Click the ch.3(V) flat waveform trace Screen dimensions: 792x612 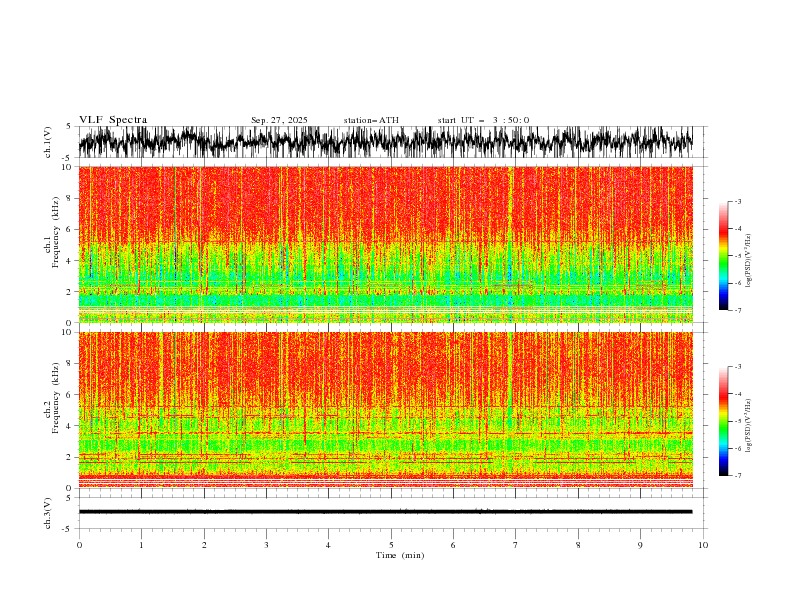[386, 512]
